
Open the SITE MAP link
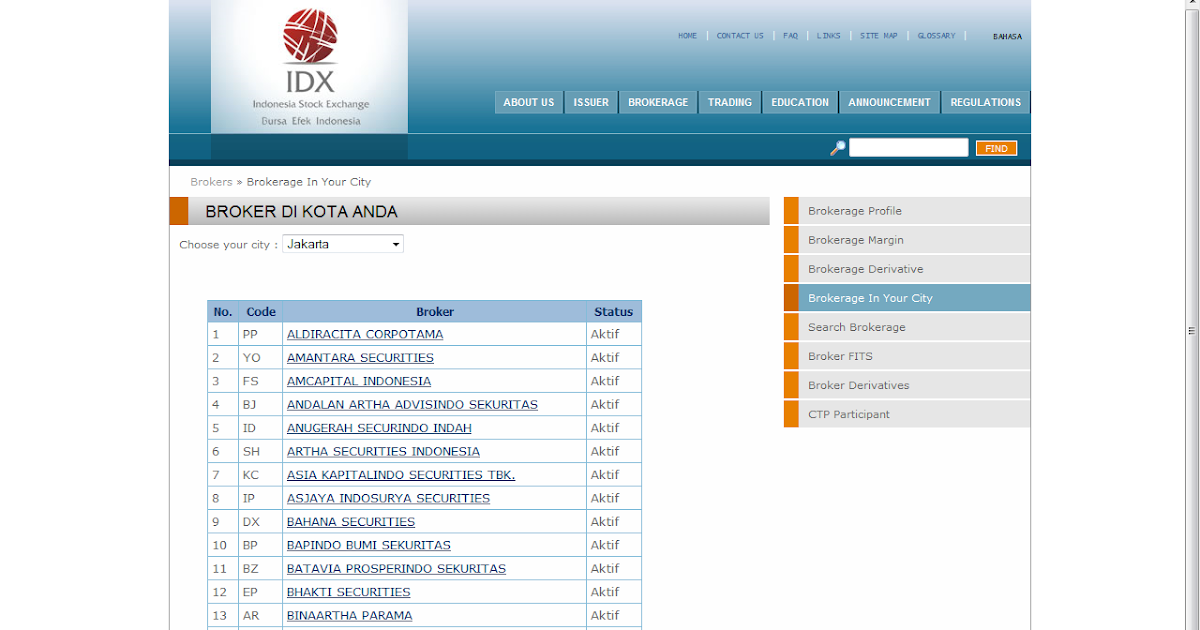click(x=879, y=36)
